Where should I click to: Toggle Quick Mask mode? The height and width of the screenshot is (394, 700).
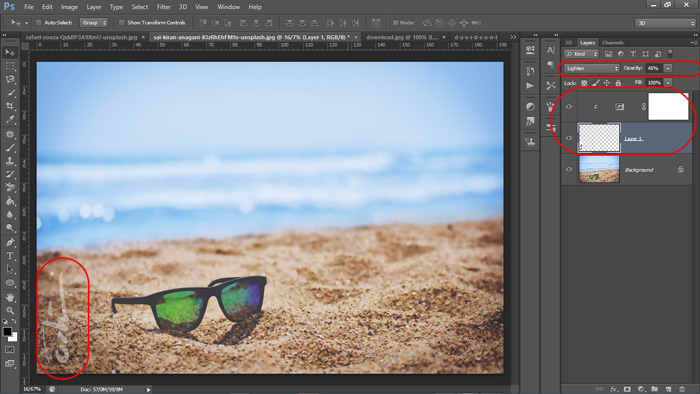pos(10,349)
